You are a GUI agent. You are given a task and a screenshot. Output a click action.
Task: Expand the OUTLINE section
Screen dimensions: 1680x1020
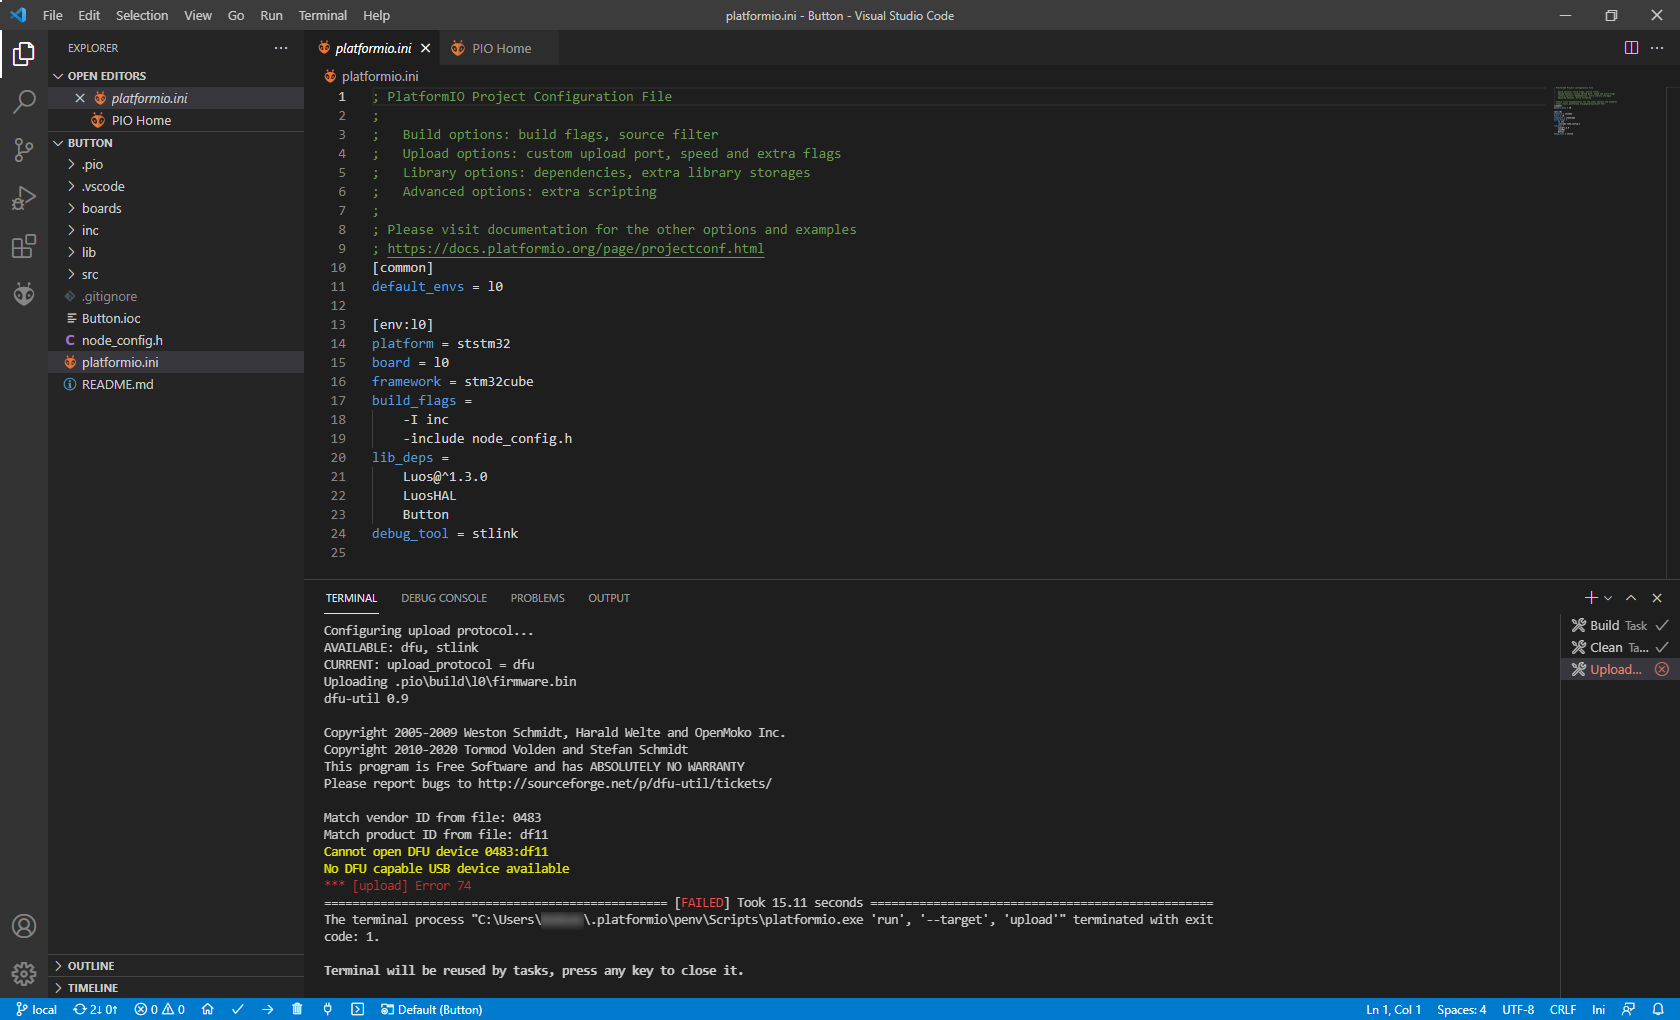click(x=91, y=966)
